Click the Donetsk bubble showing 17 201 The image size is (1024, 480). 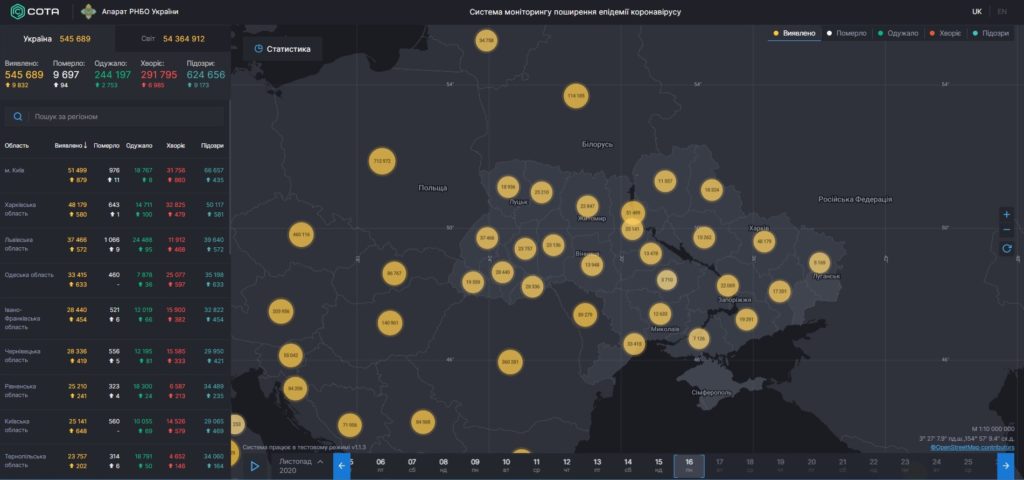point(779,291)
